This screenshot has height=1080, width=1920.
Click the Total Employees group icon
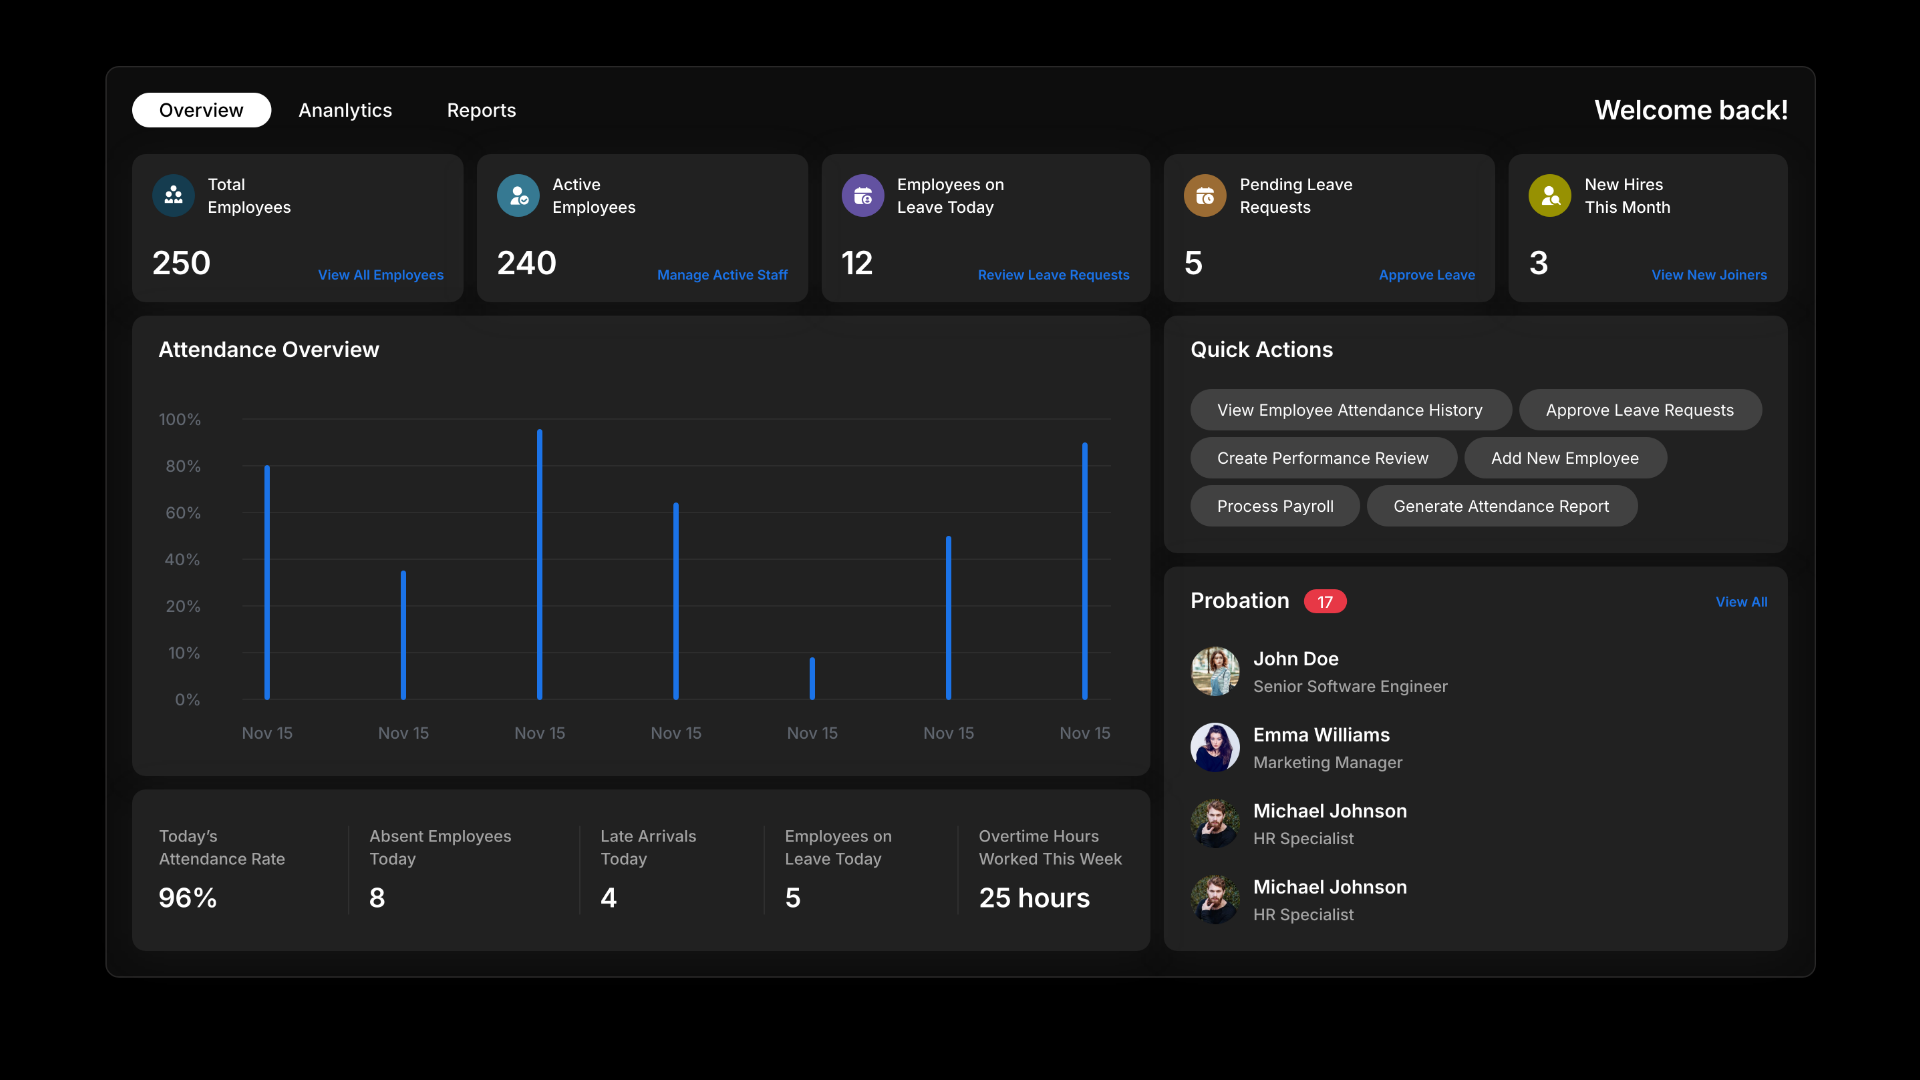pyautogui.click(x=173, y=196)
